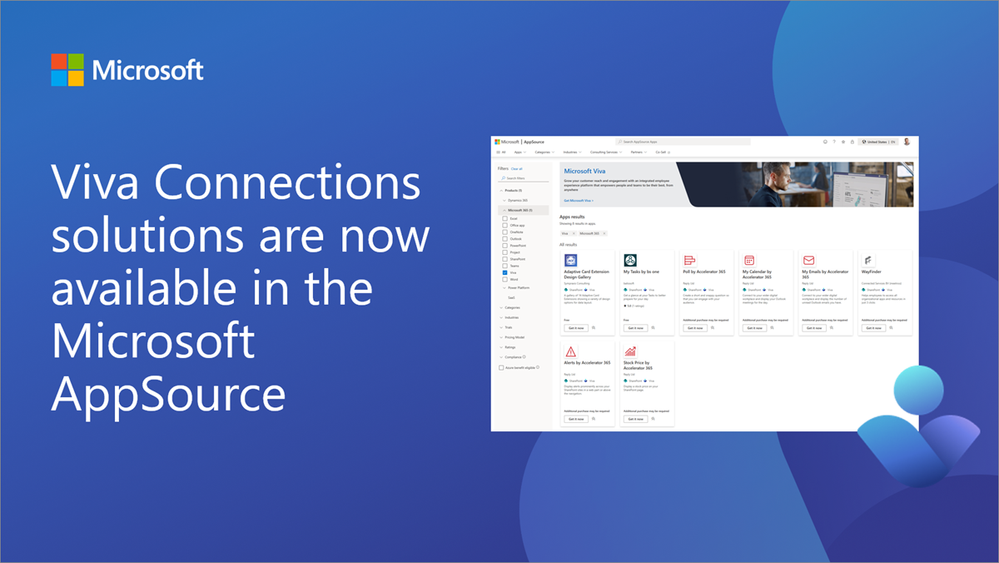Uncheck the Viva product filter
The width and height of the screenshot is (999, 563).
click(x=505, y=273)
